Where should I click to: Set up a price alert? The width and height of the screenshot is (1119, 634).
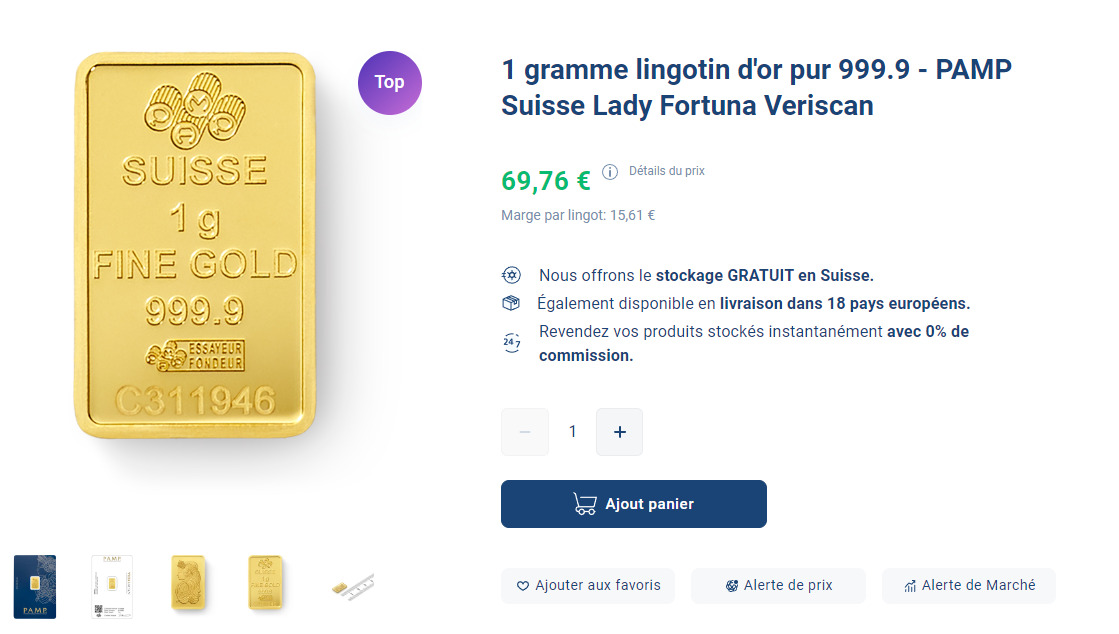point(778,586)
